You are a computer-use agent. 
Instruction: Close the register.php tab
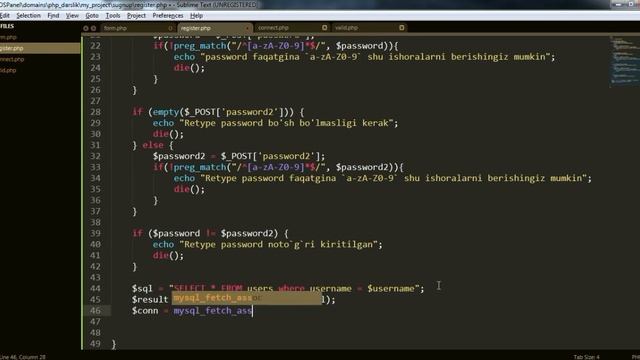pyautogui.click(x=247, y=28)
